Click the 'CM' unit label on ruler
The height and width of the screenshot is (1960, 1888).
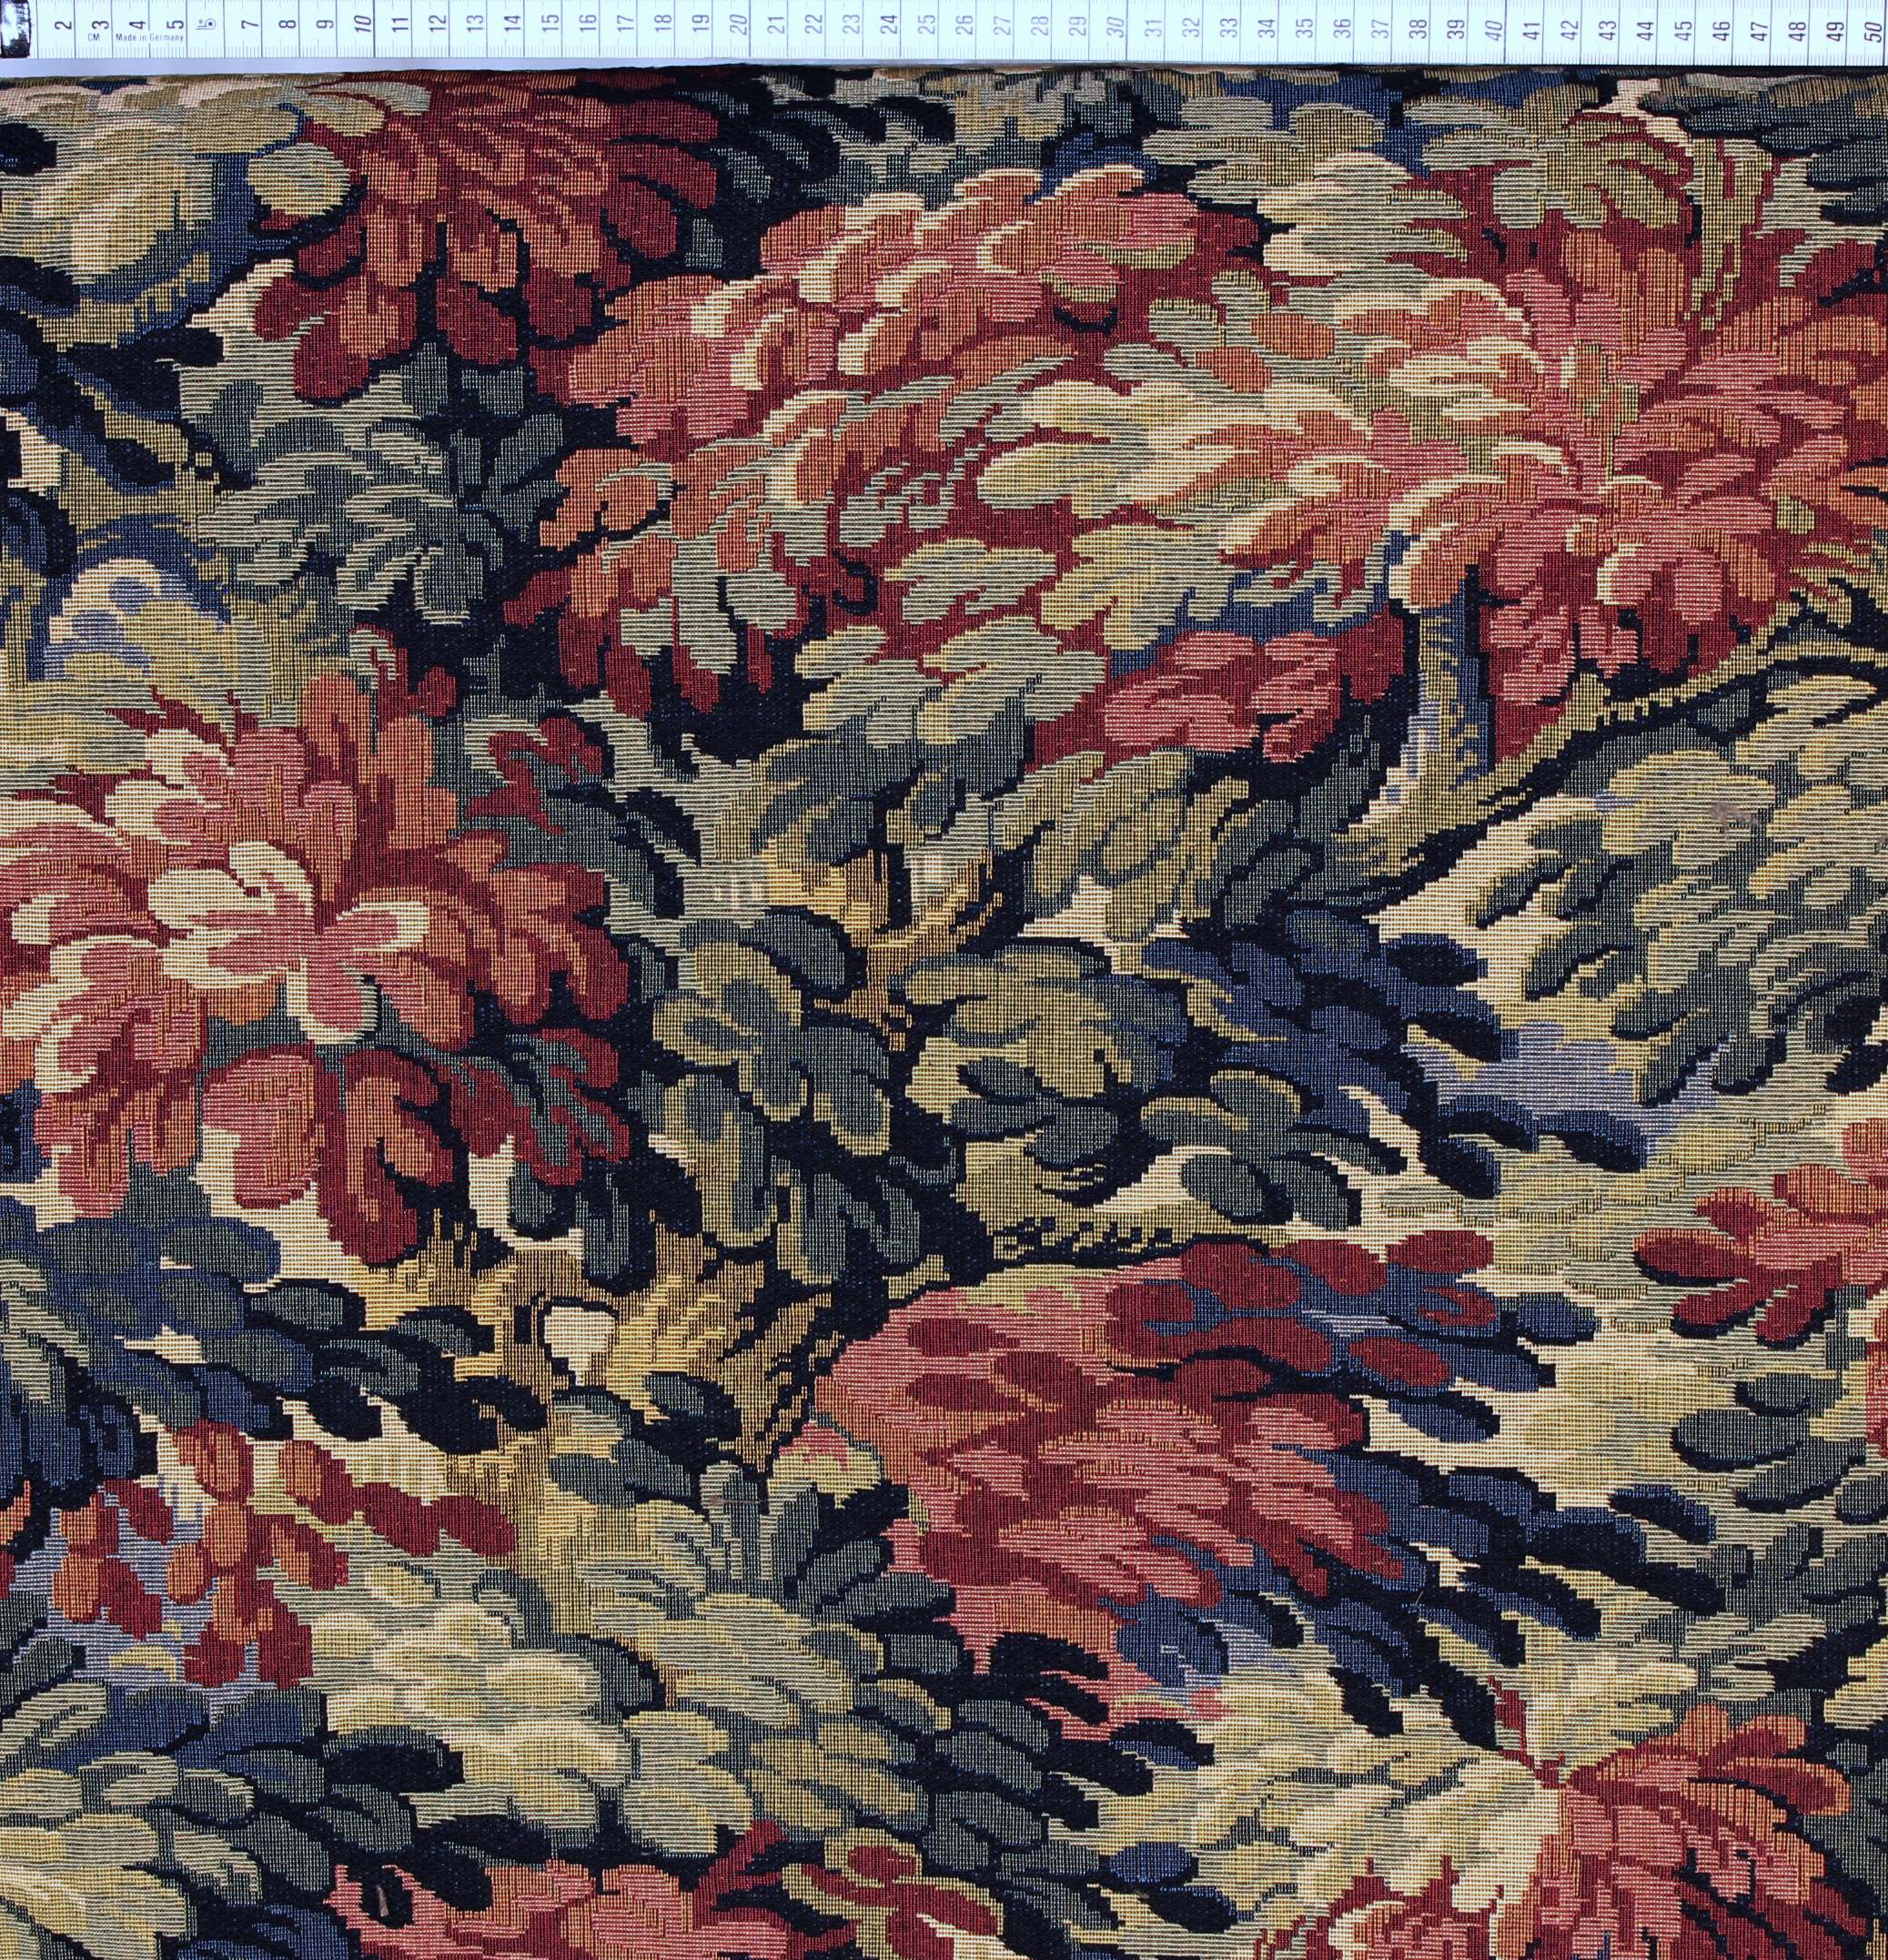coord(94,38)
